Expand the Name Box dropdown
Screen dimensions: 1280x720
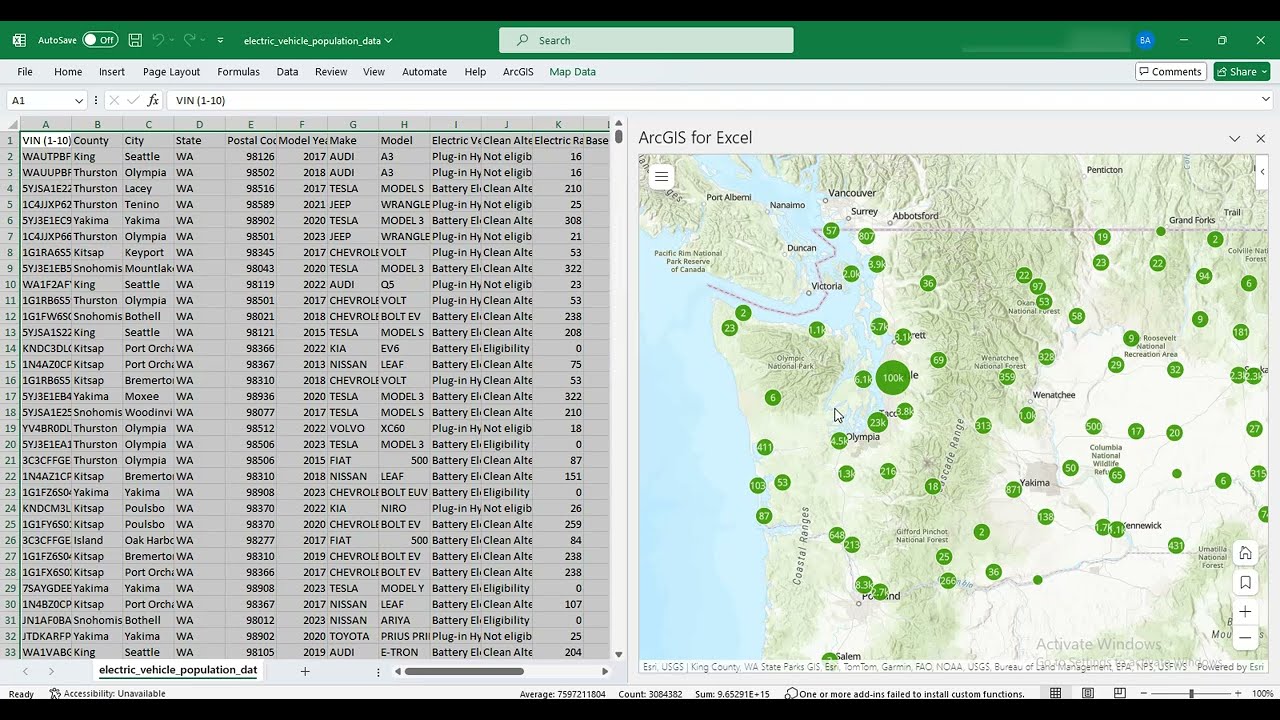point(78,100)
